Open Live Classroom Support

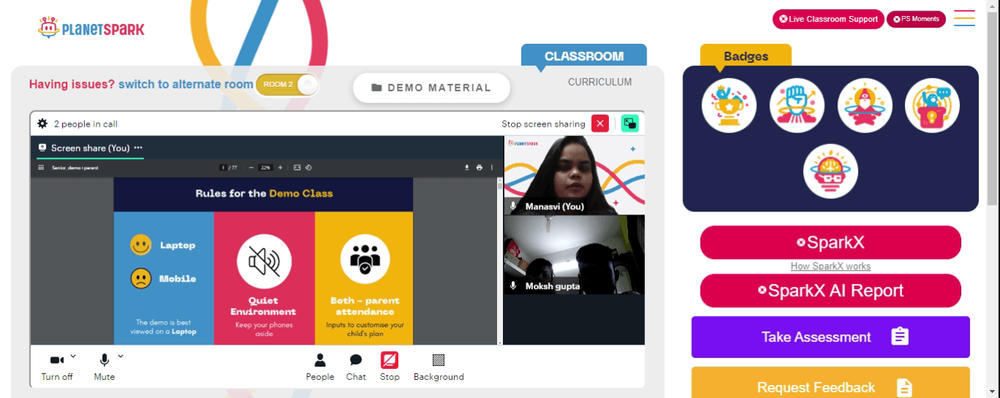(x=828, y=19)
